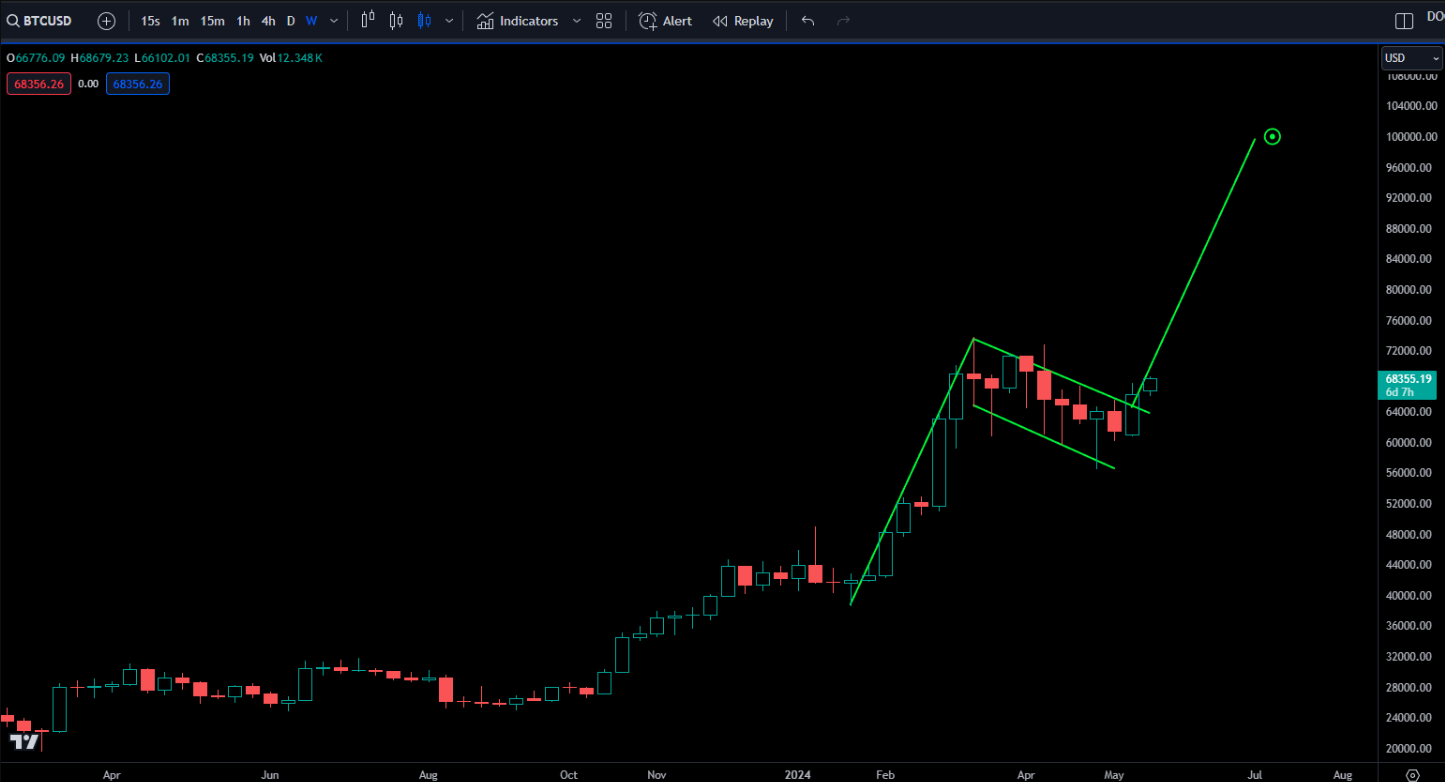Viewport: 1445px width, 782px height.
Task: Click the undo arrow
Action: tap(807, 20)
